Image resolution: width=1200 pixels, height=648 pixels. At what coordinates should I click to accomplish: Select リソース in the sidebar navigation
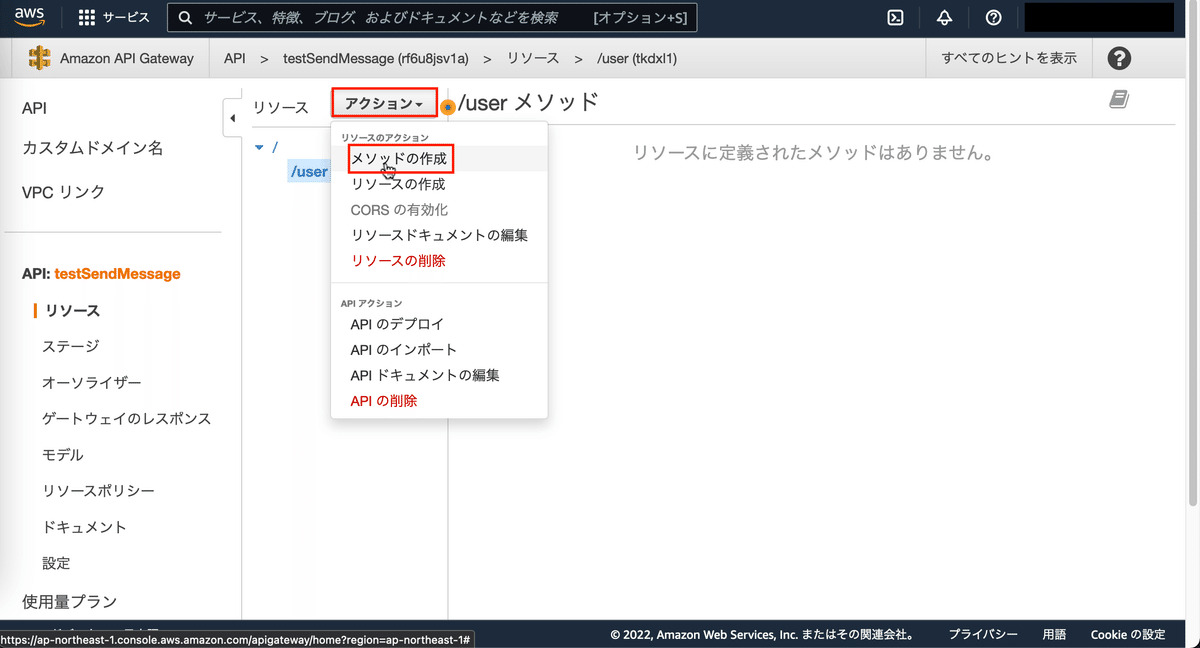(71, 311)
